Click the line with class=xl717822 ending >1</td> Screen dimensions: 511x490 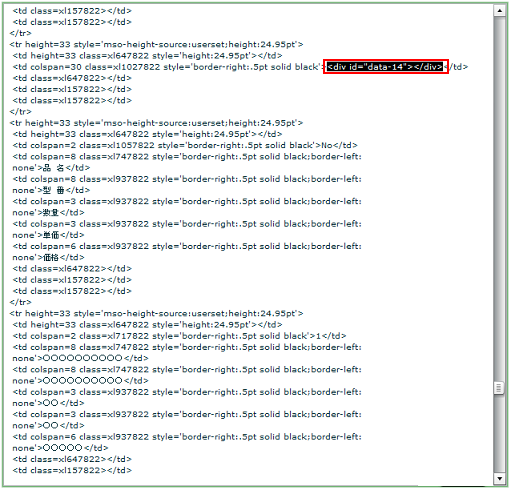(x=179, y=336)
